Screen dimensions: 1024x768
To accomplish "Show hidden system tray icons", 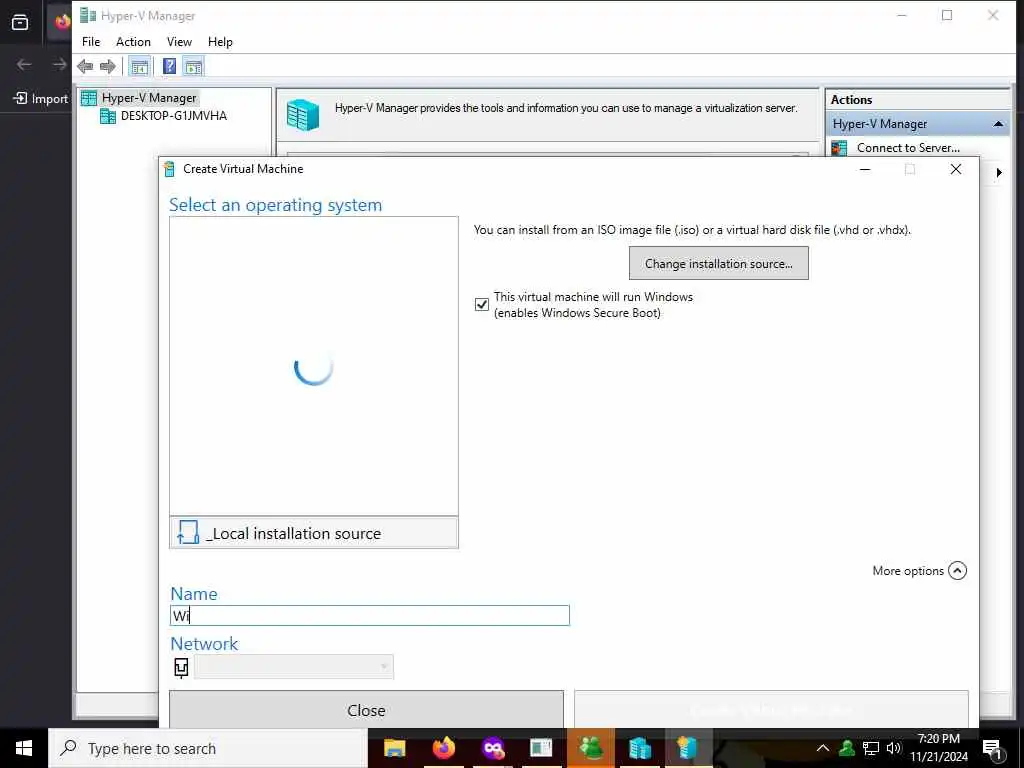I will (x=823, y=748).
